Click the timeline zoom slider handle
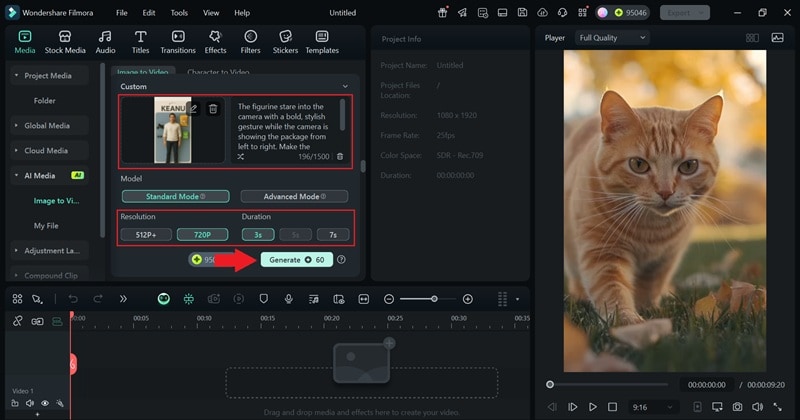Viewport: 800px width, 420px height. tap(434, 299)
